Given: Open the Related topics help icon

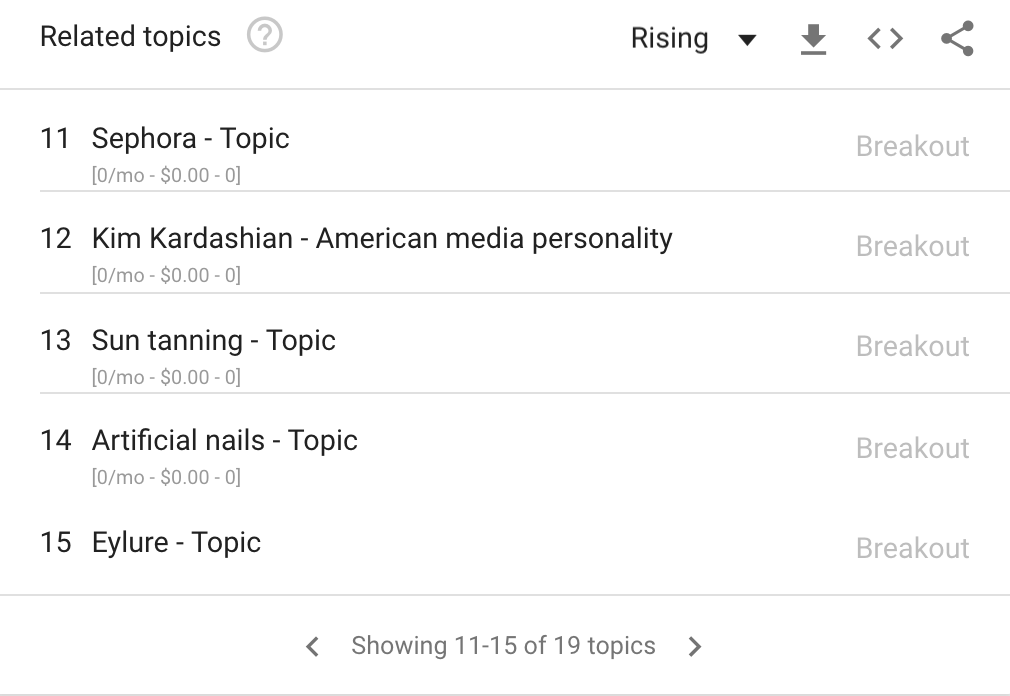Looking at the screenshot, I should [265, 37].
